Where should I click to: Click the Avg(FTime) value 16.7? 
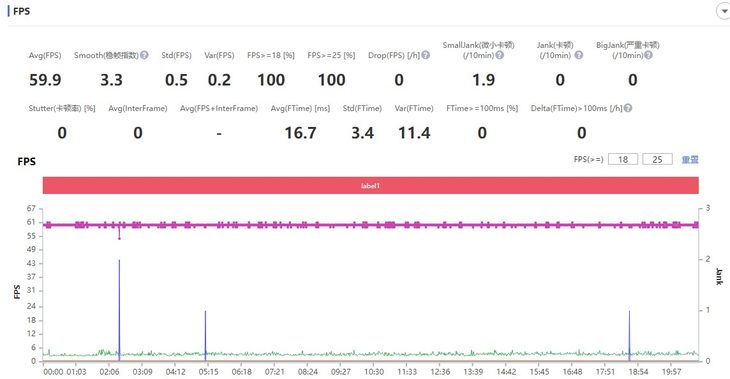pyautogui.click(x=300, y=133)
